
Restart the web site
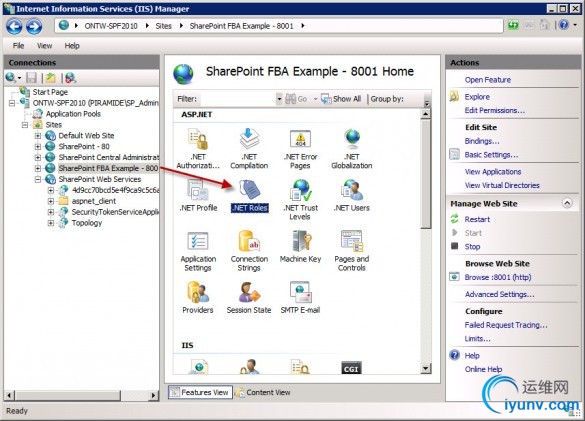pyautogui.click(x=477, y=219)
